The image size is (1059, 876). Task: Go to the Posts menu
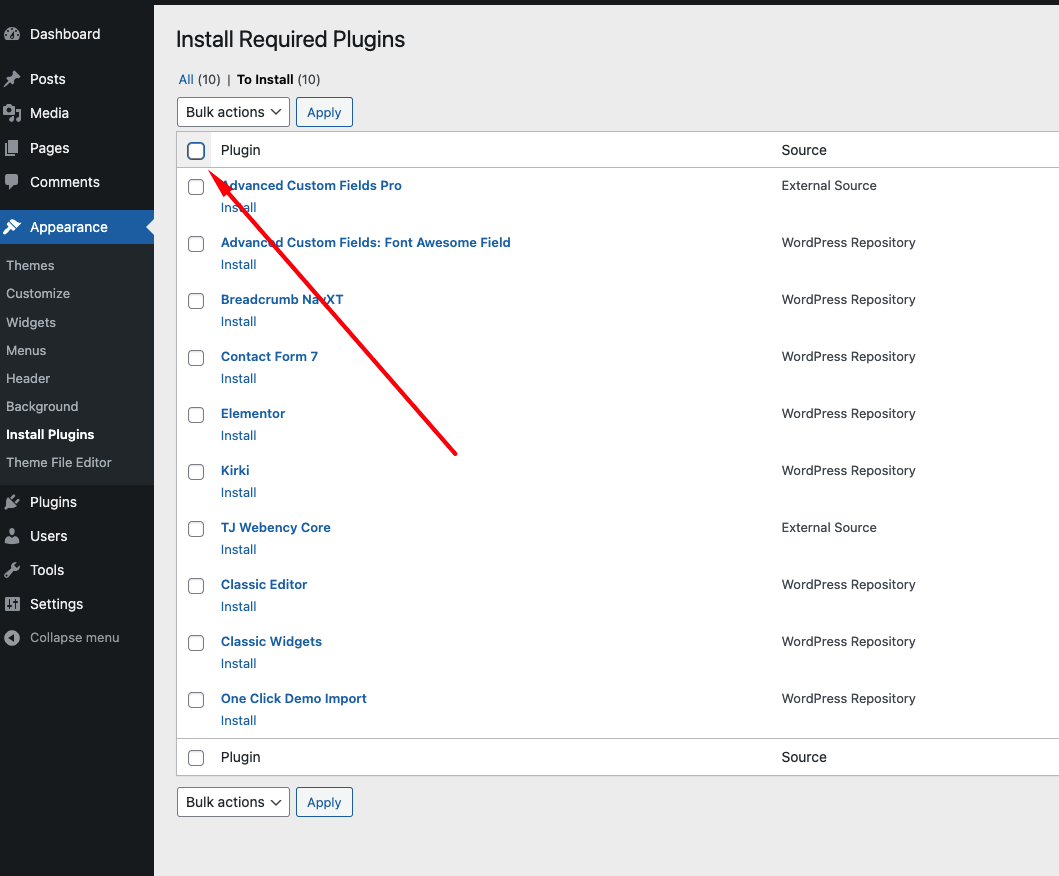tap(47, 79)
